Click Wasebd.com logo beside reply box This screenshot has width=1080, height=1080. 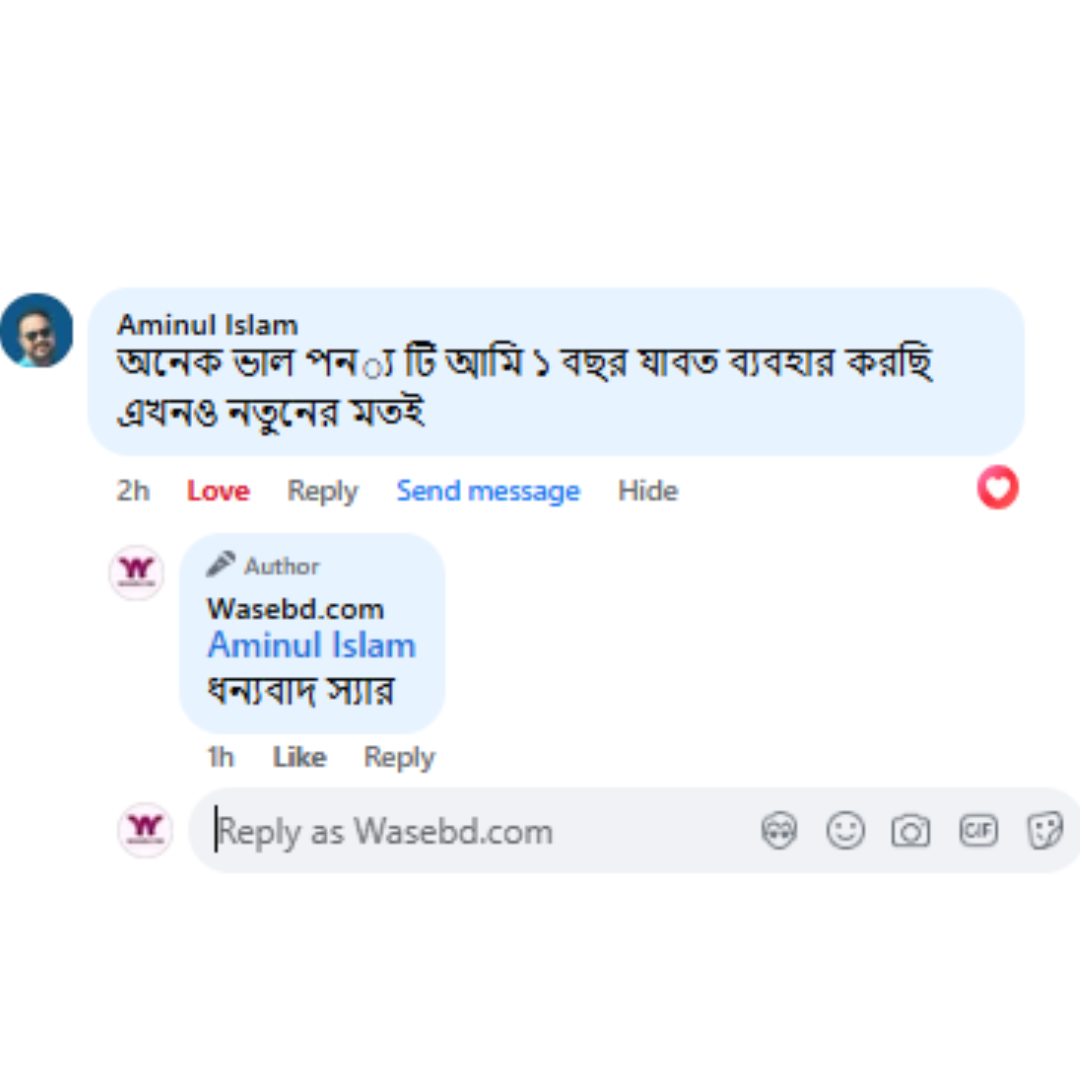tap(145, 830)
